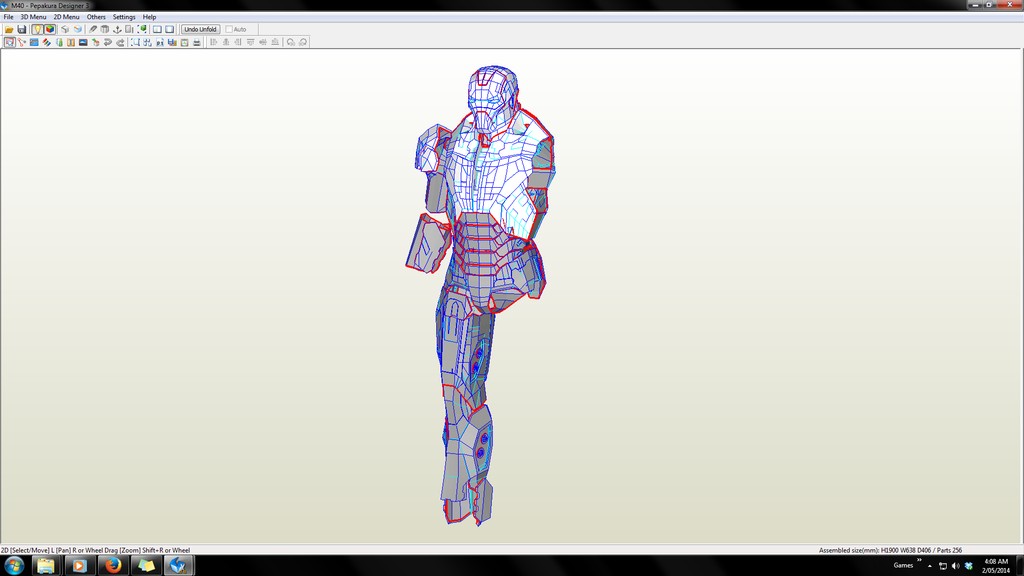Open the Others menu

coord(96,17)
